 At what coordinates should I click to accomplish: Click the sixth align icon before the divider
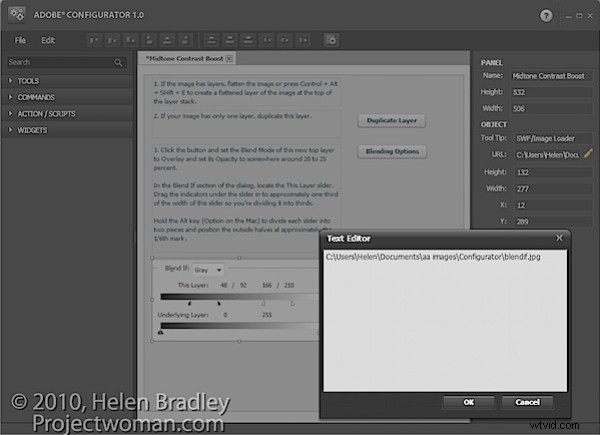[x=186, y=40]
